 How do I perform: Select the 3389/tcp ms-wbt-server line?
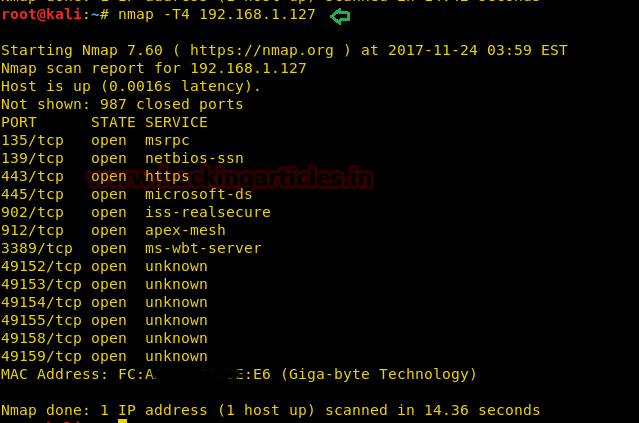[131, 249]
